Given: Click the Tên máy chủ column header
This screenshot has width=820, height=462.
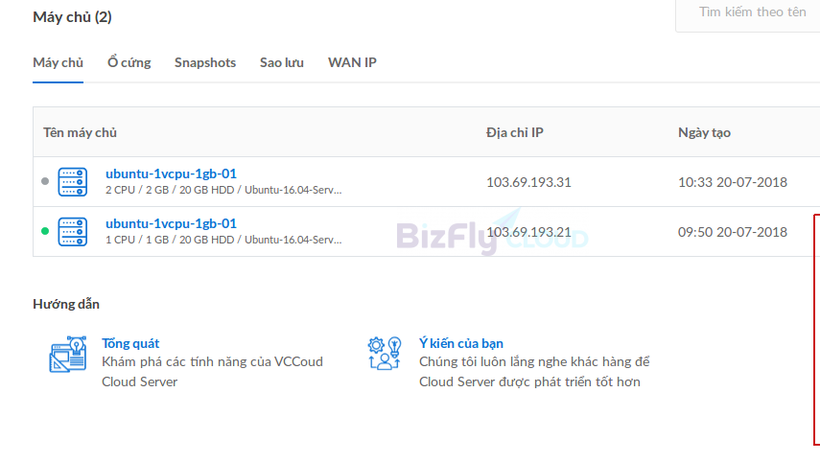Looking at the screenshot, I should (80, 132).
